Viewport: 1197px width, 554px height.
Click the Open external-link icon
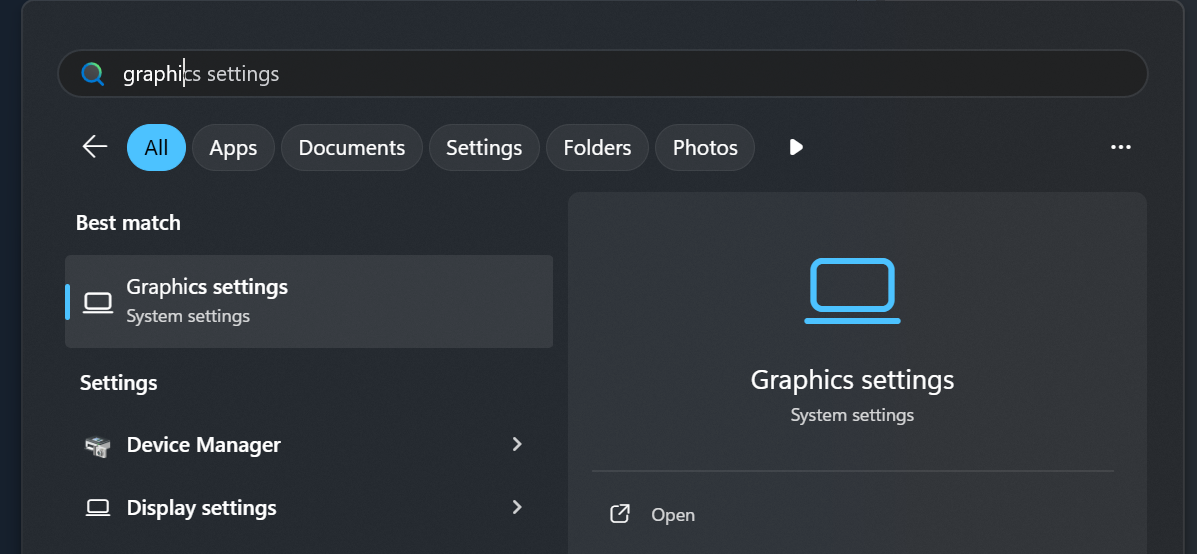pos(620,515)
